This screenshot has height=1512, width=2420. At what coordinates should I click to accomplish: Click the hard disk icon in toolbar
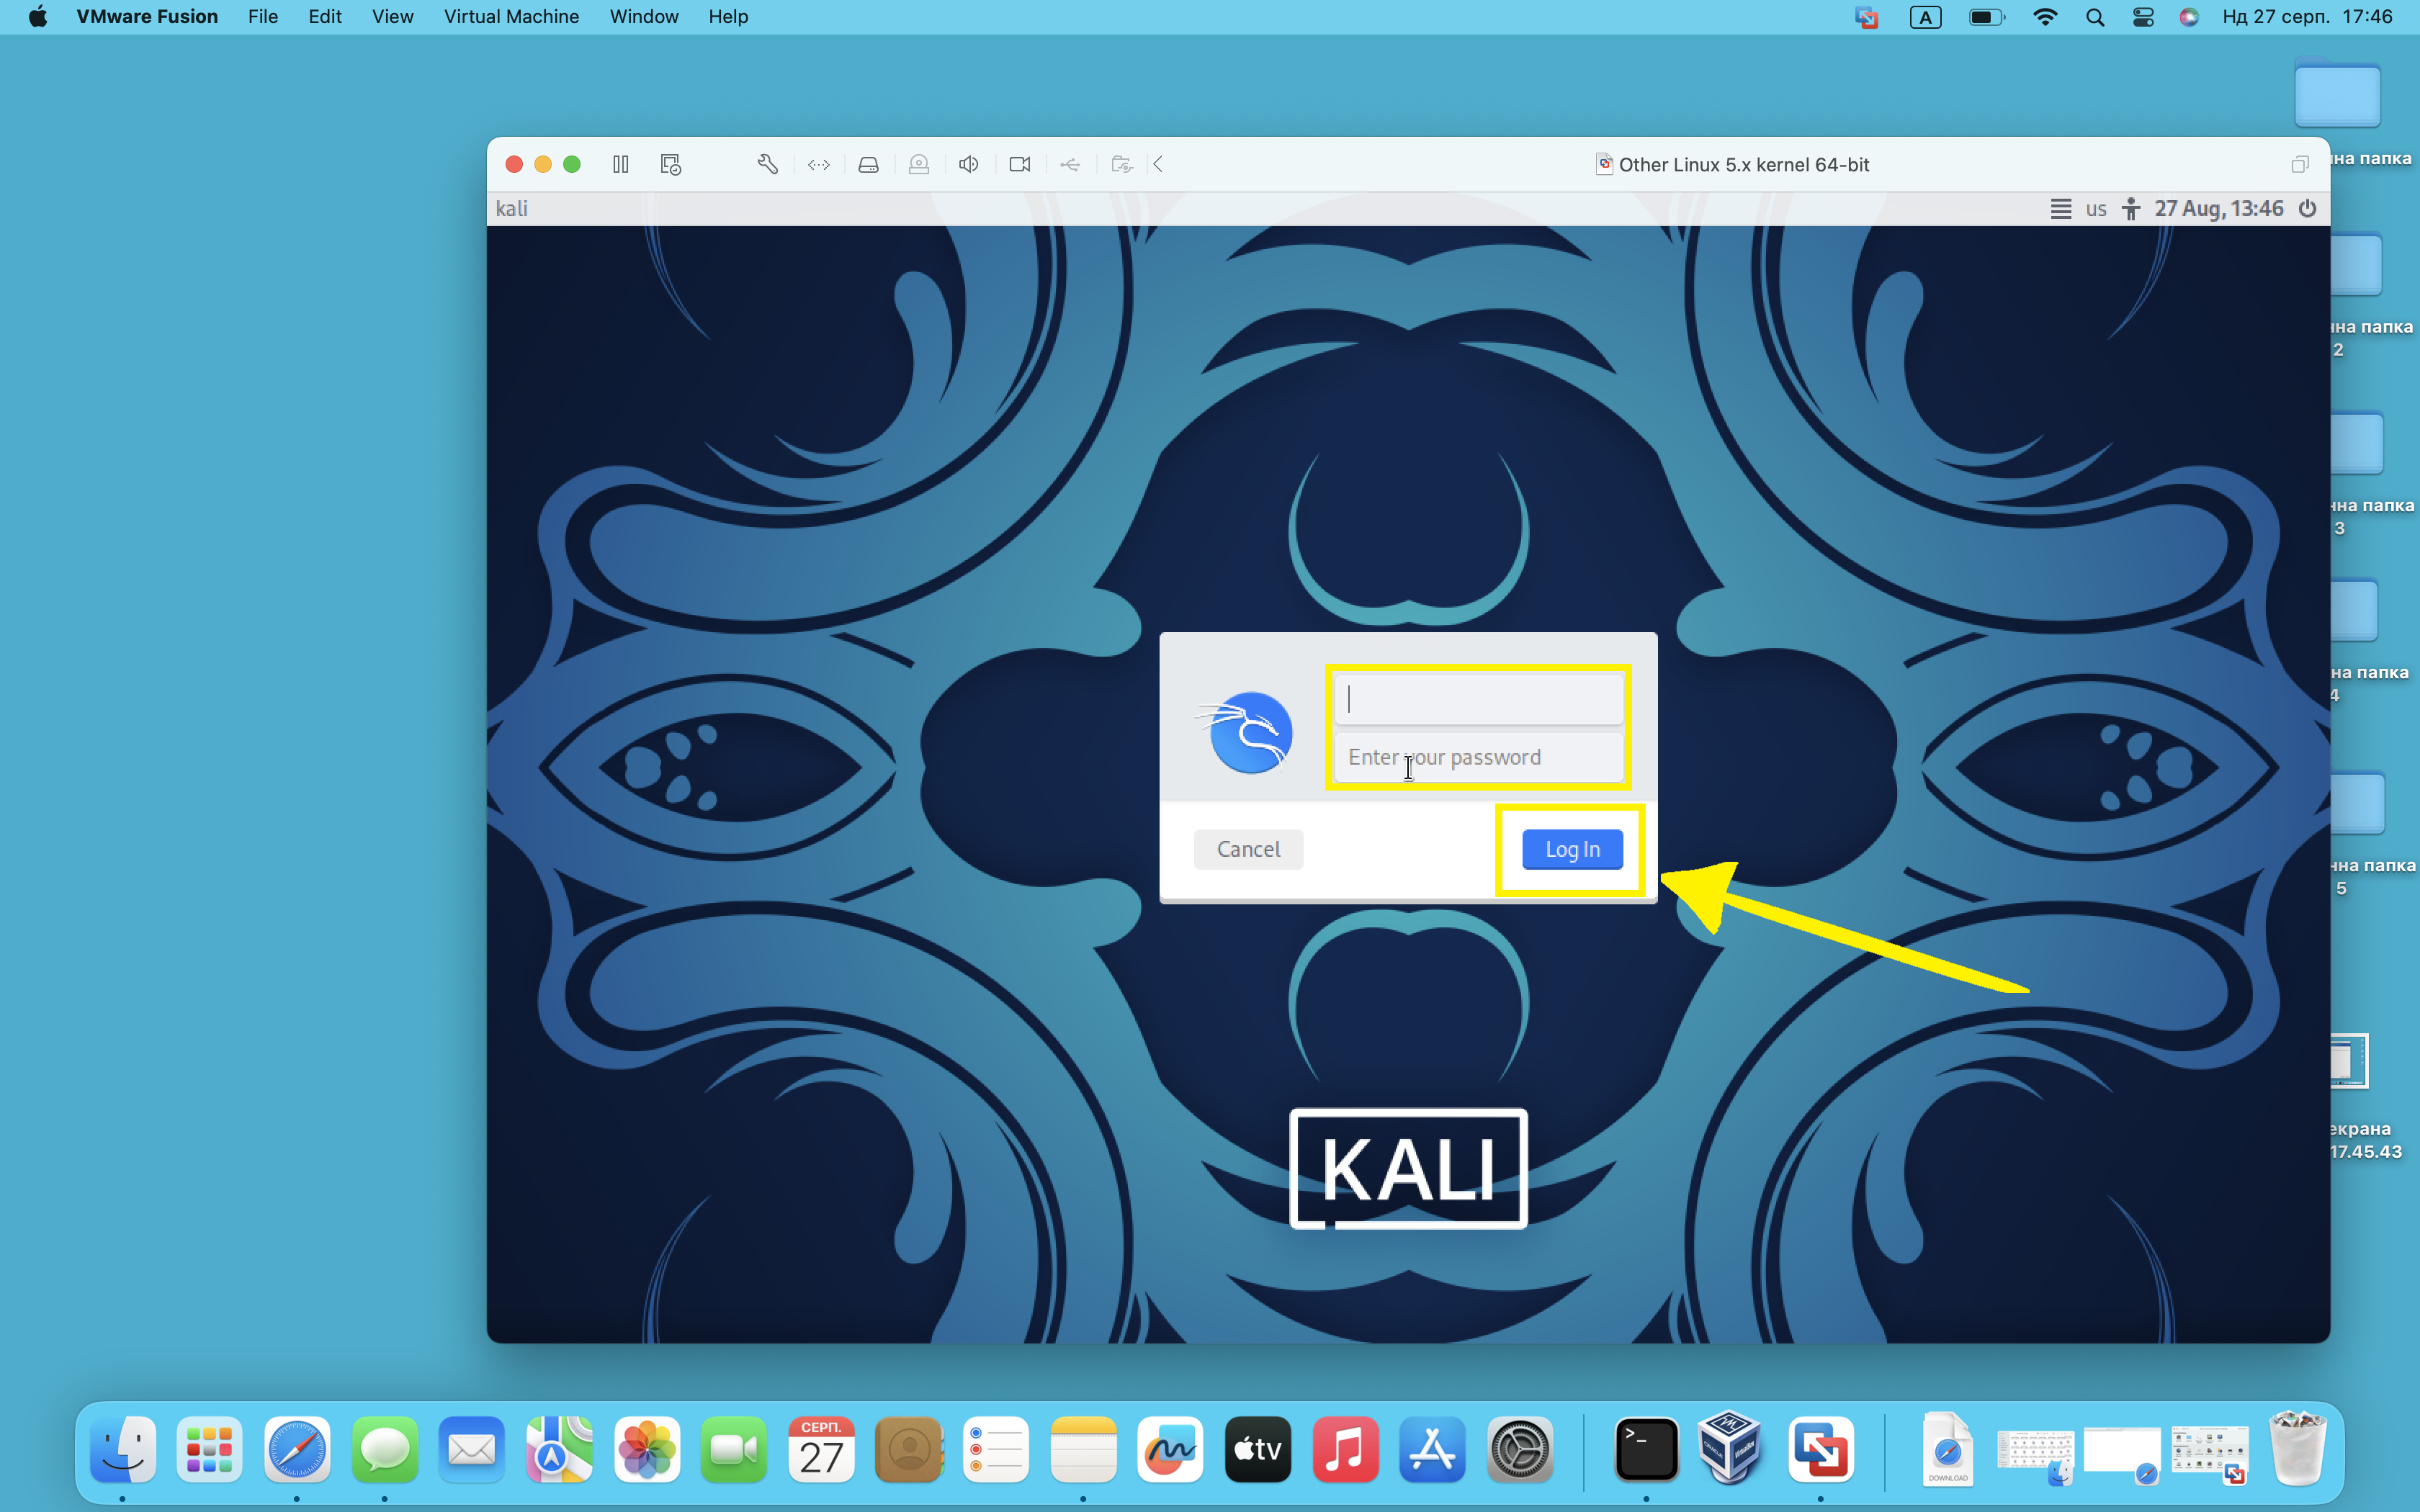pos(869,164)
